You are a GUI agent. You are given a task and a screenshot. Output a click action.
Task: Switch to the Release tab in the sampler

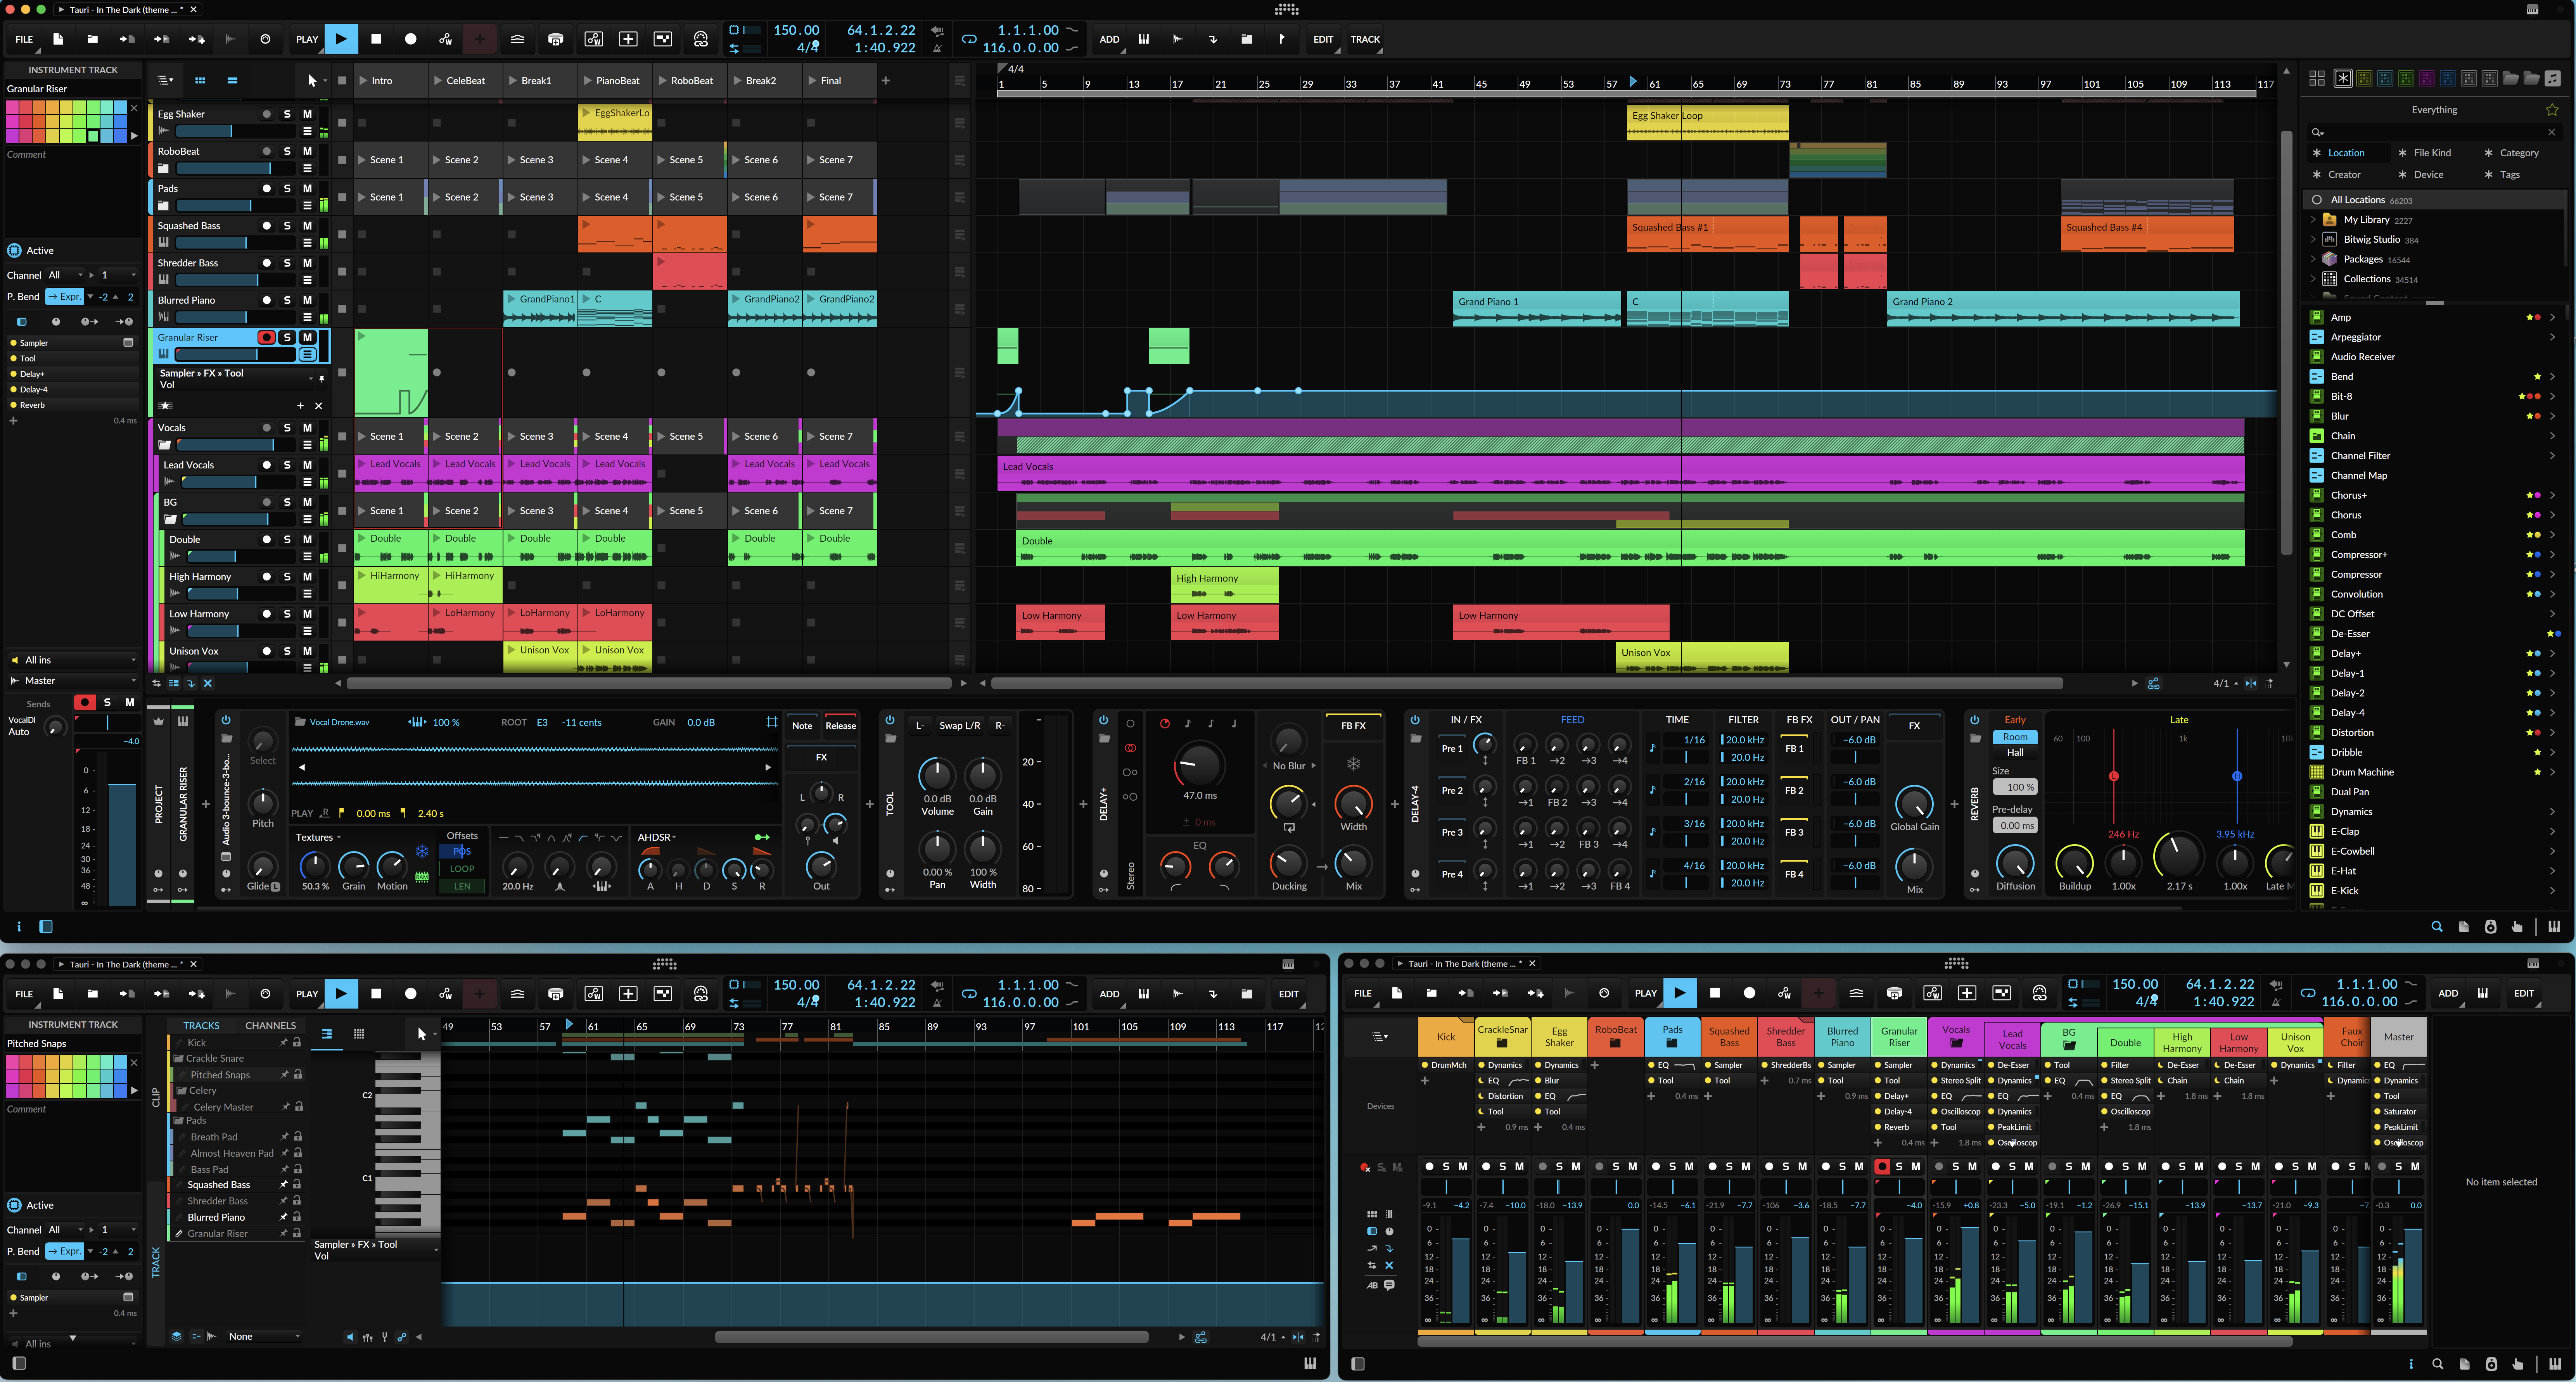[x=841, y=726]
